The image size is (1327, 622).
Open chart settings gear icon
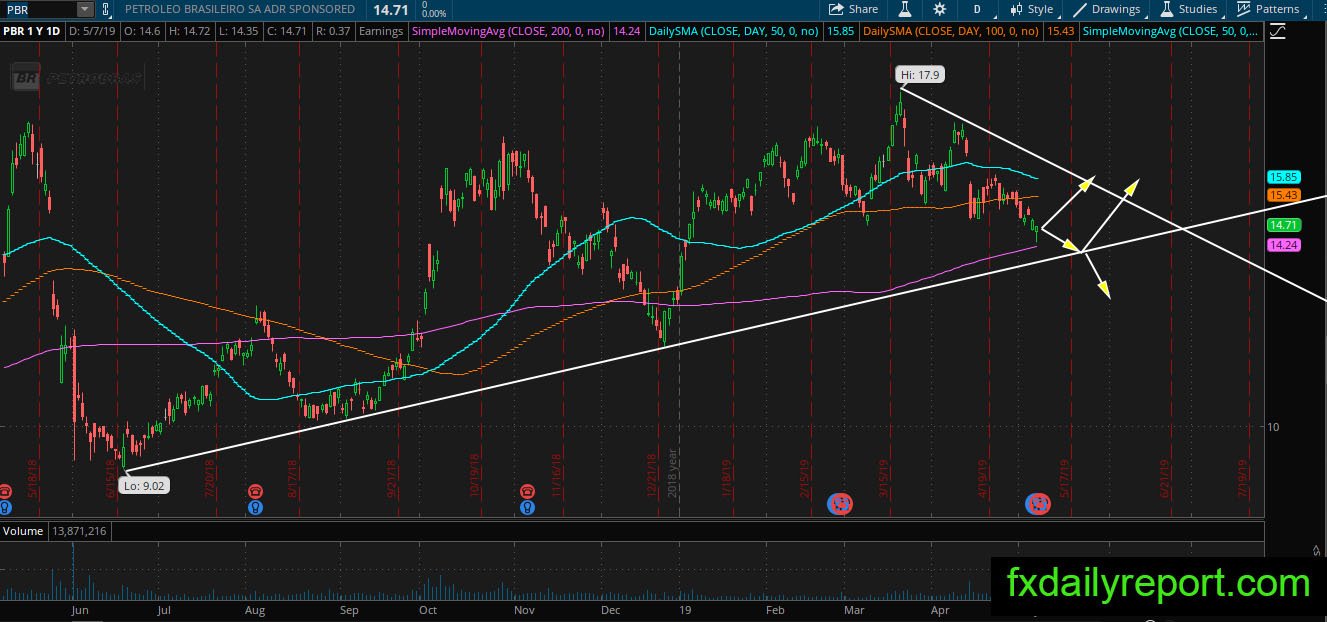tap(939, 9)
